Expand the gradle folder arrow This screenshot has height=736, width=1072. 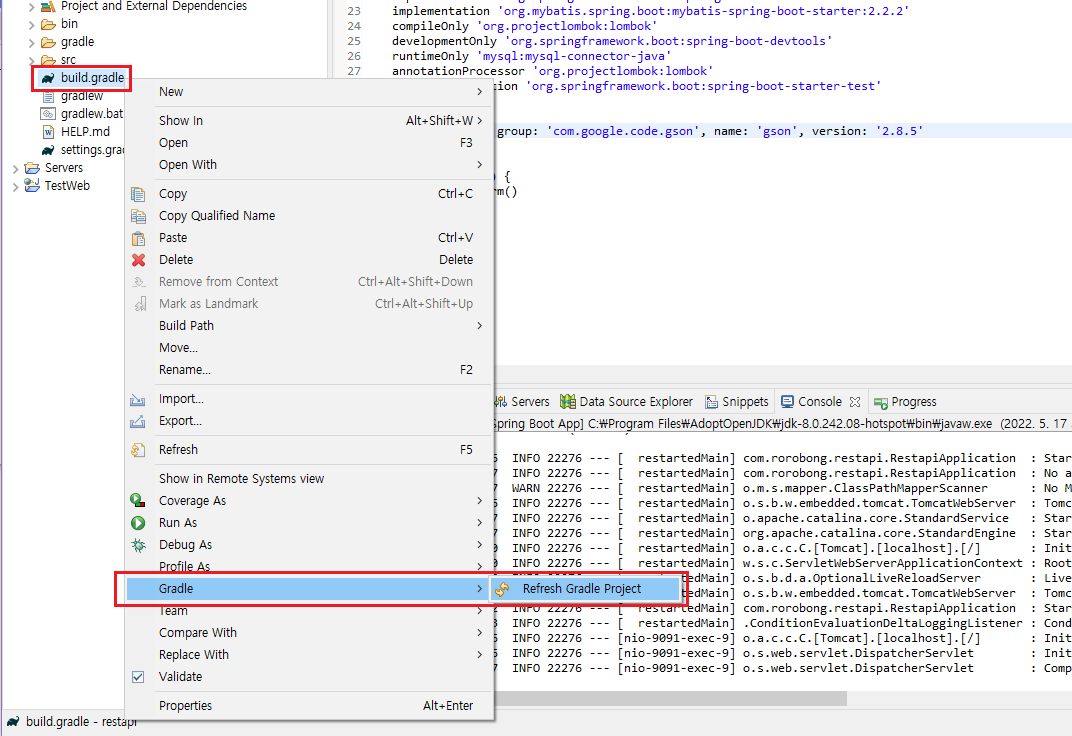click(31, 42)
